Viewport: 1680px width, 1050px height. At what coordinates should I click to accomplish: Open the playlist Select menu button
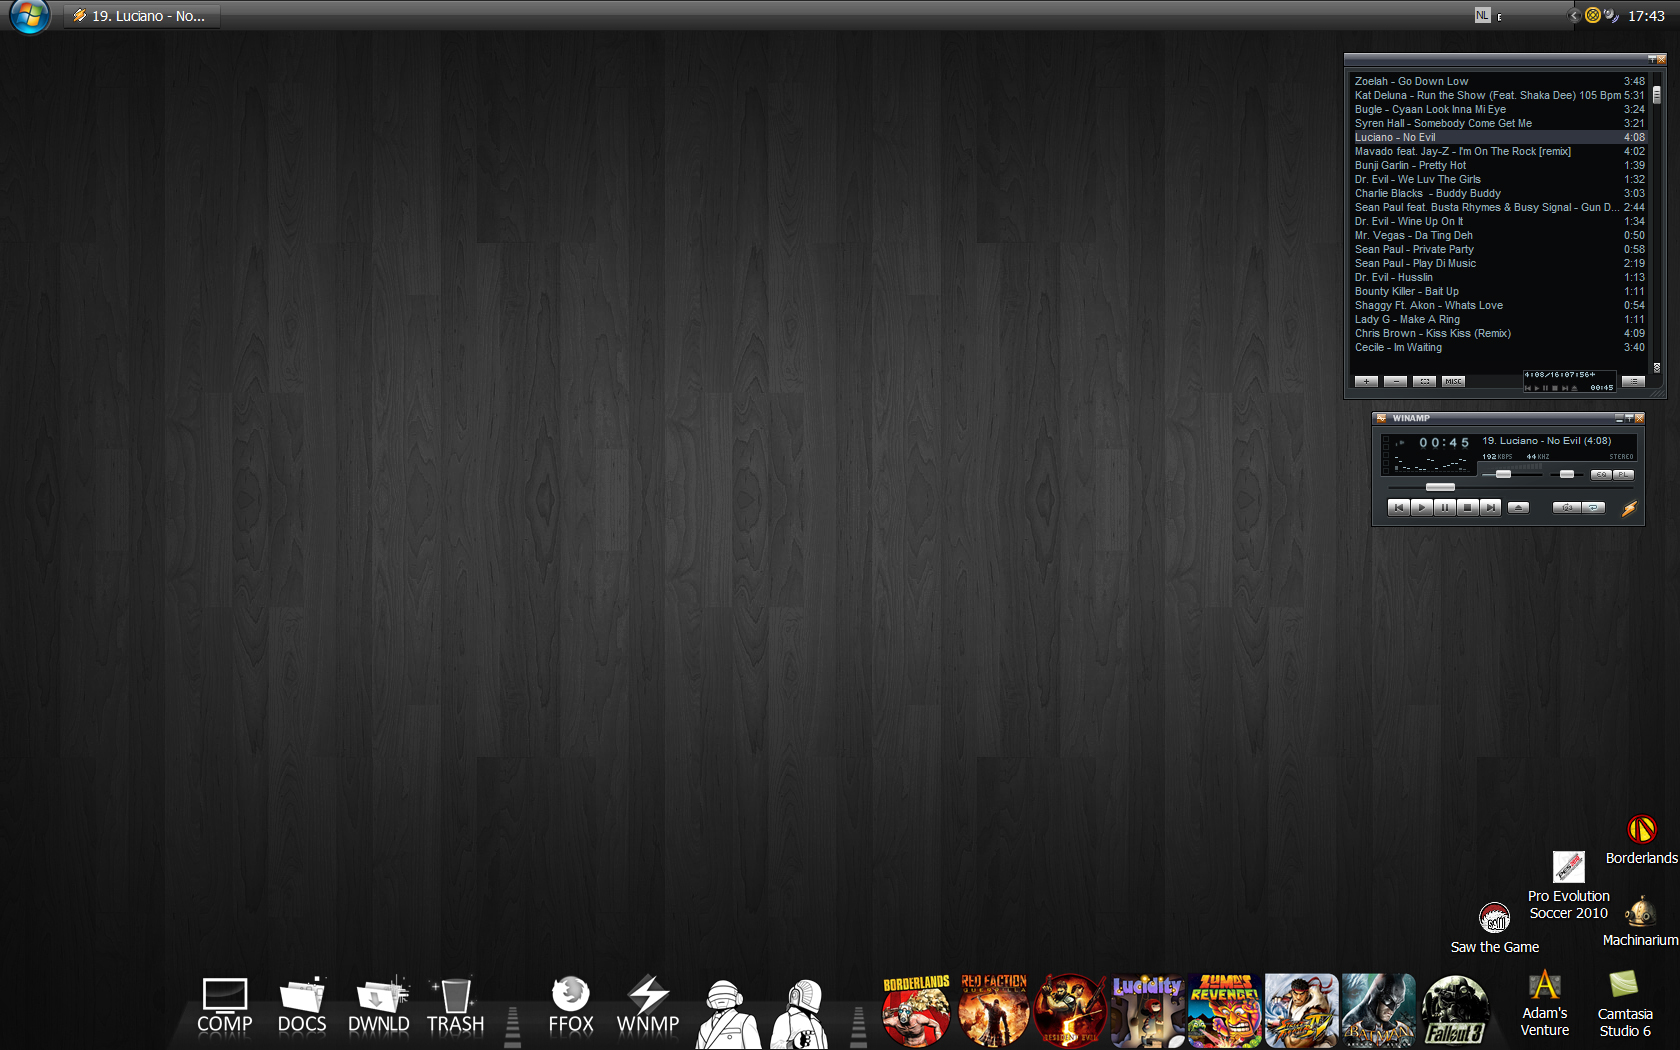(x=1425, y=382)
